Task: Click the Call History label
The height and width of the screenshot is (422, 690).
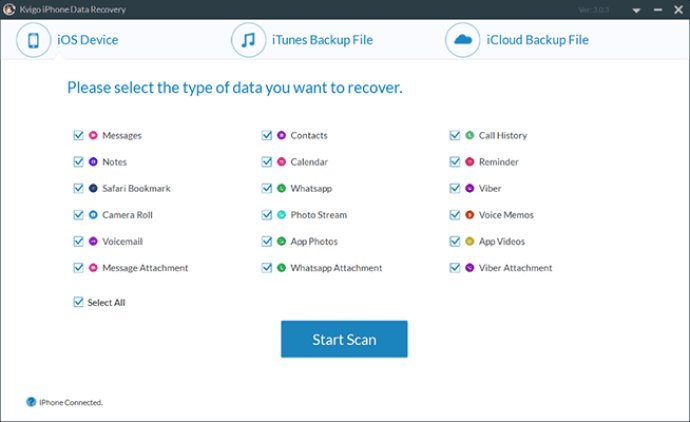Action: point(503,136)
